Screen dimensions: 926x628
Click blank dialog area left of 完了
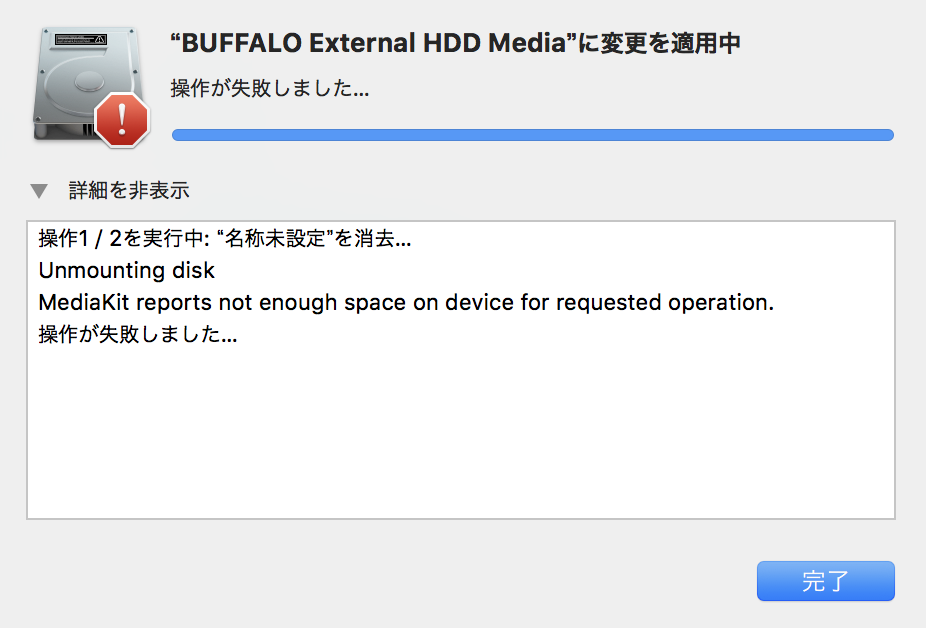pos(400,582)
